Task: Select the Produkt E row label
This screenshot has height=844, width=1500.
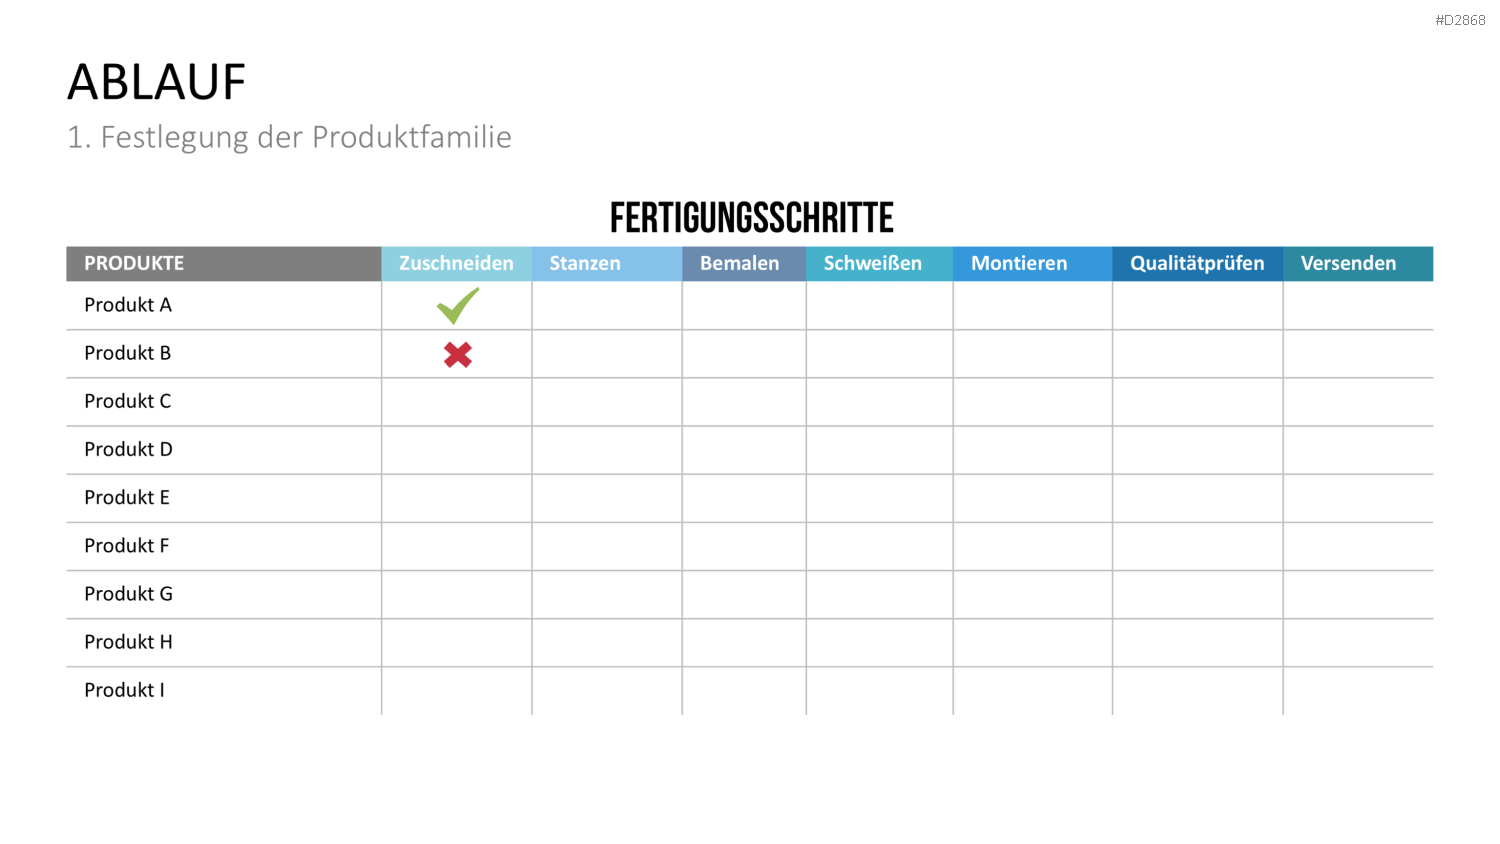Action: tap(127, 497)
